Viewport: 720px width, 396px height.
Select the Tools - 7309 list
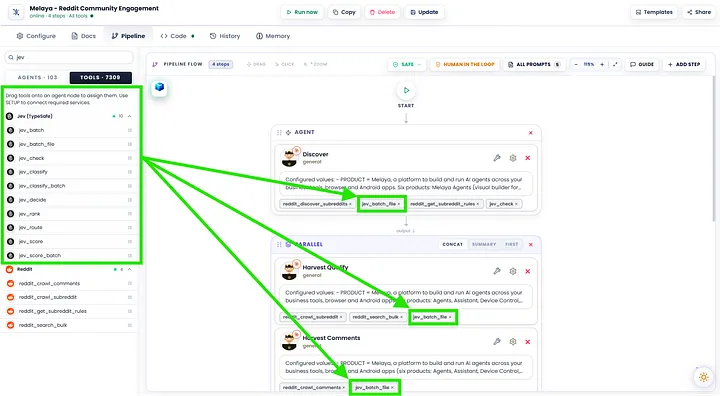tap(101, 78)
